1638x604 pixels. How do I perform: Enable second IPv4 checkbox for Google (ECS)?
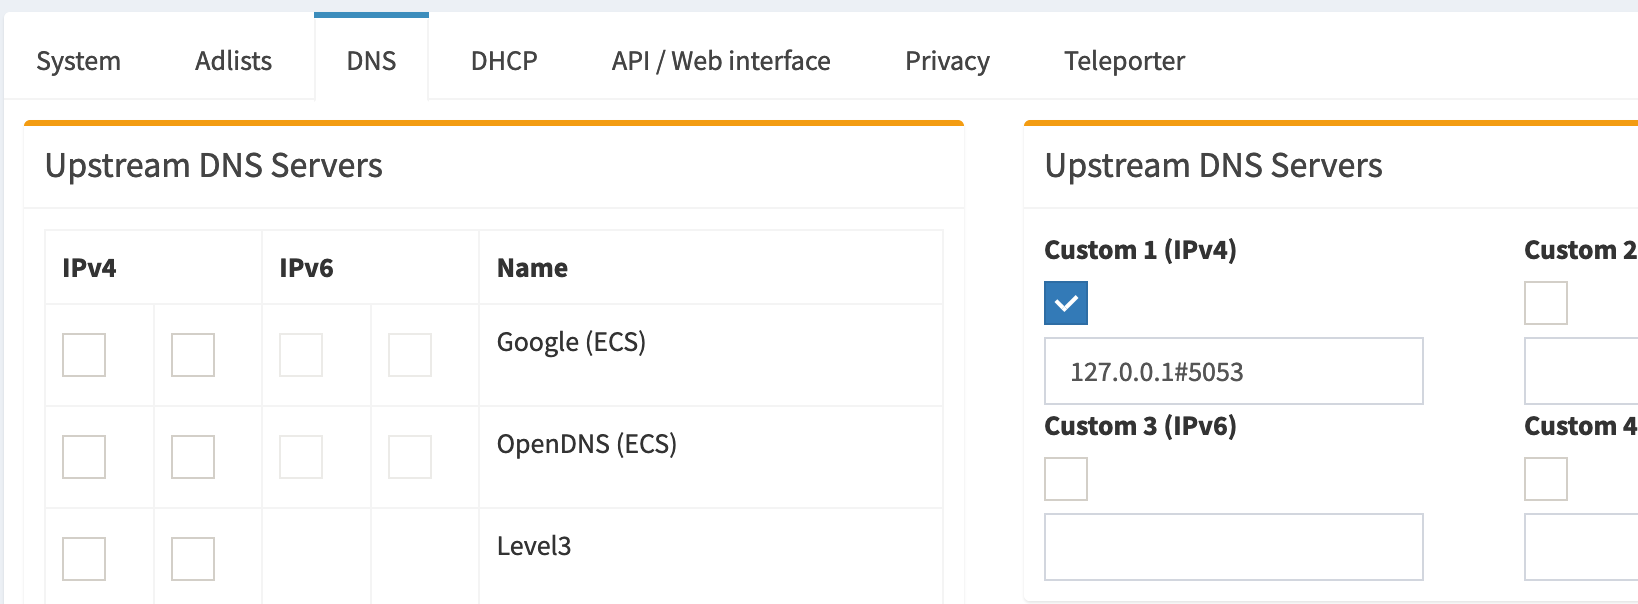tap(193, 355)
